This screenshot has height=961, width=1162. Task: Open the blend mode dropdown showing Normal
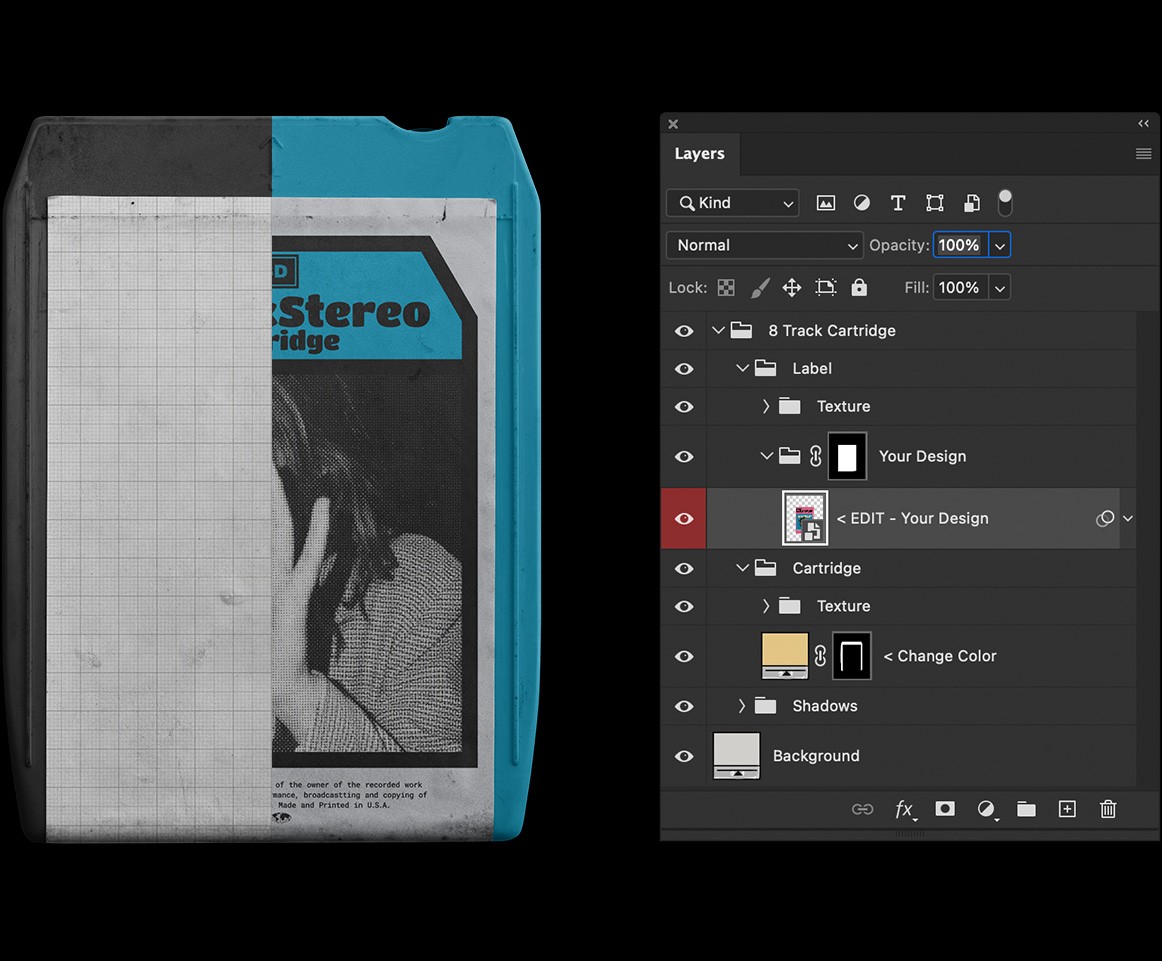[764, 245]
